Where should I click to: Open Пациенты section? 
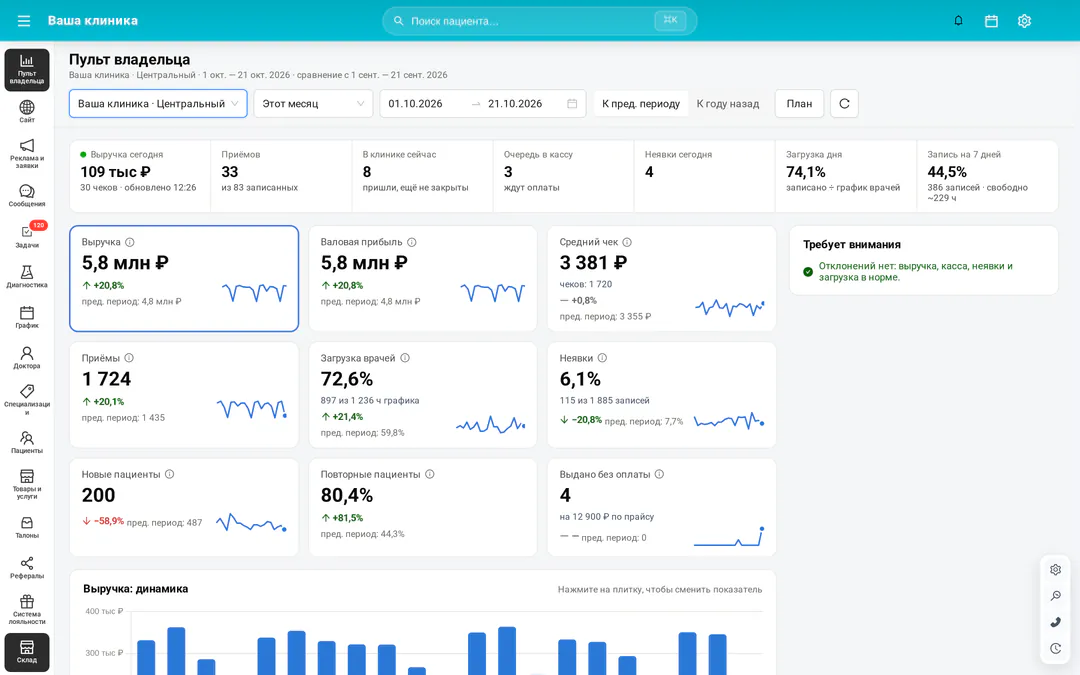(x=27, y=442)
